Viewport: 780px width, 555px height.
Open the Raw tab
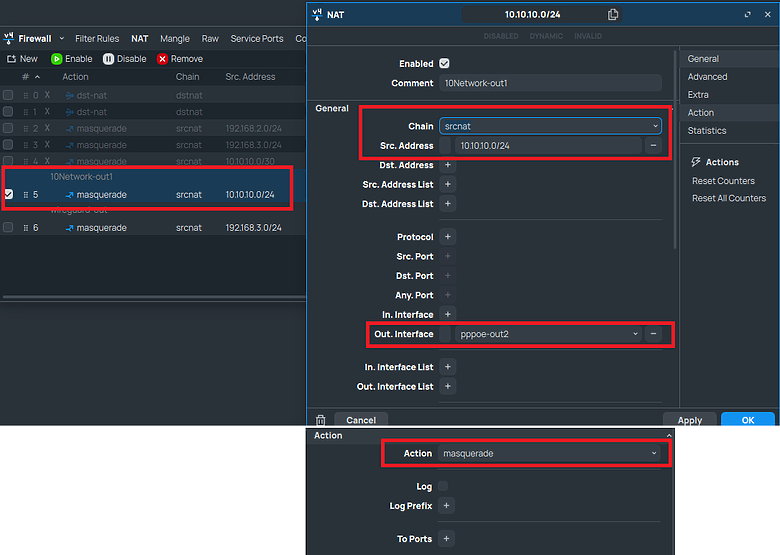click(x=210, y=38)
